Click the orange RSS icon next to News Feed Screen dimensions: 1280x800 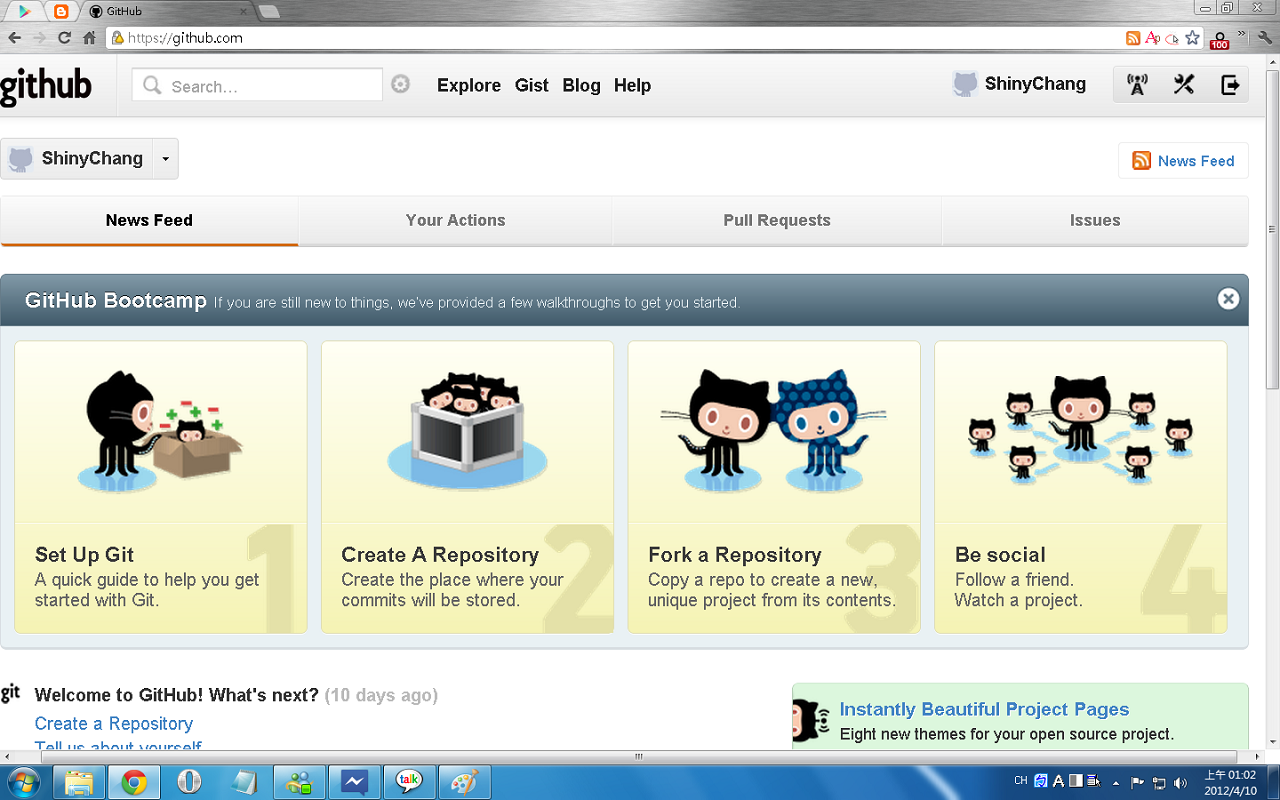click(x=1141, y=161)
